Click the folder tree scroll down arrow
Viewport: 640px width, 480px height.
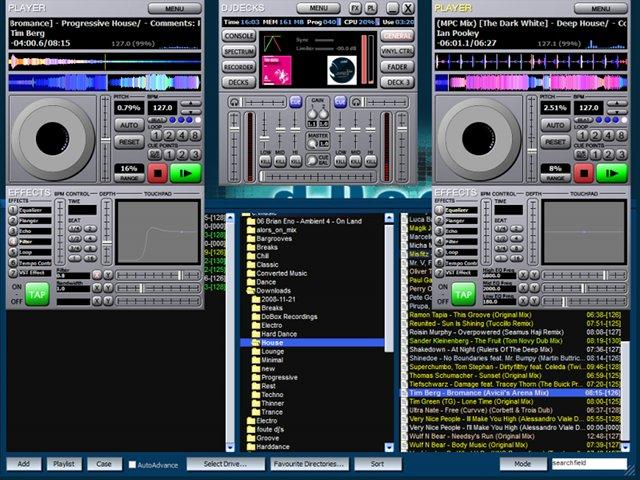click(x=389, y=447)
